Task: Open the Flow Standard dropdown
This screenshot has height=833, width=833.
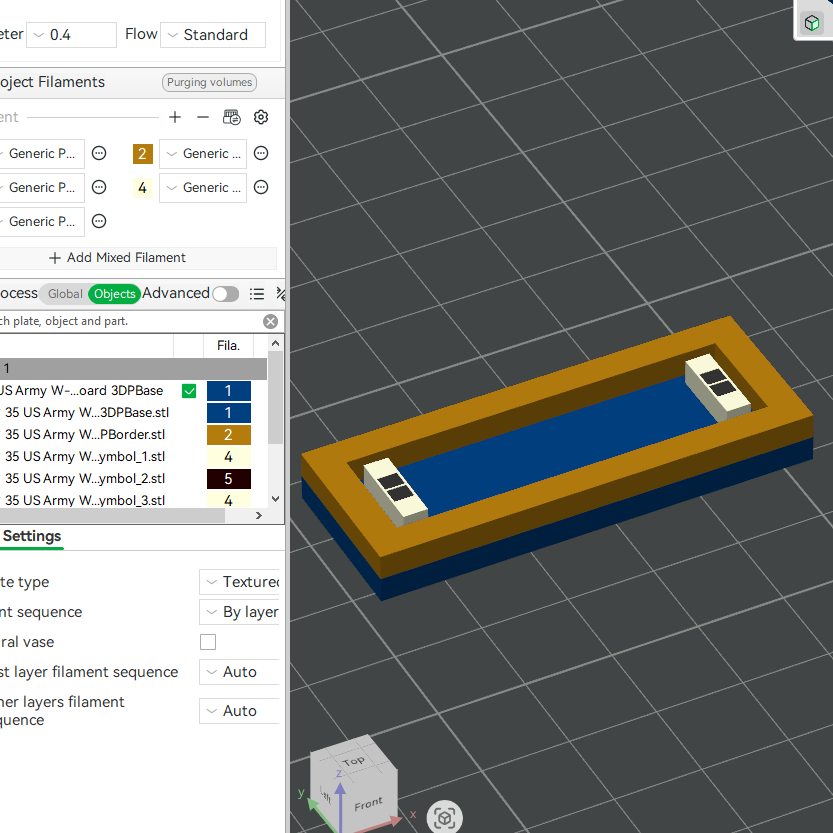Action: [213, 35]
